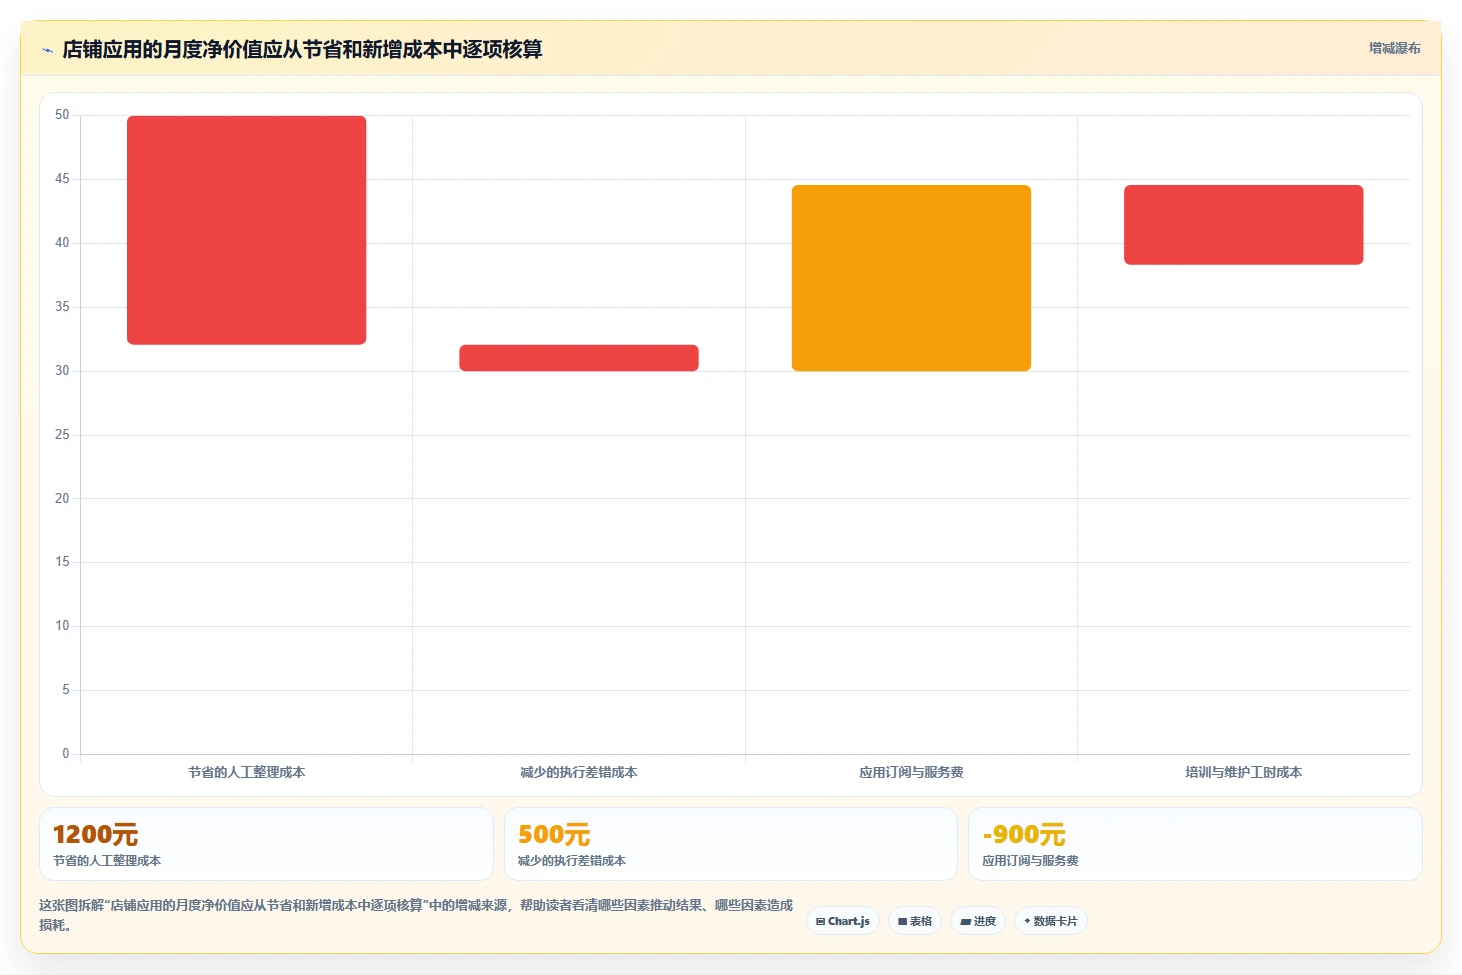Screen dimensions: 1462x975
Task: Click x-axis label 应用订阅与服务费
Action: [x=911, y=772]
